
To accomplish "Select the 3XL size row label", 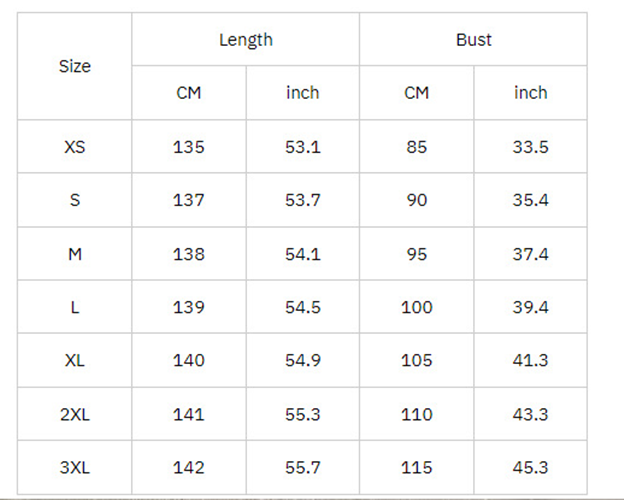I will [x=75, y=467].
